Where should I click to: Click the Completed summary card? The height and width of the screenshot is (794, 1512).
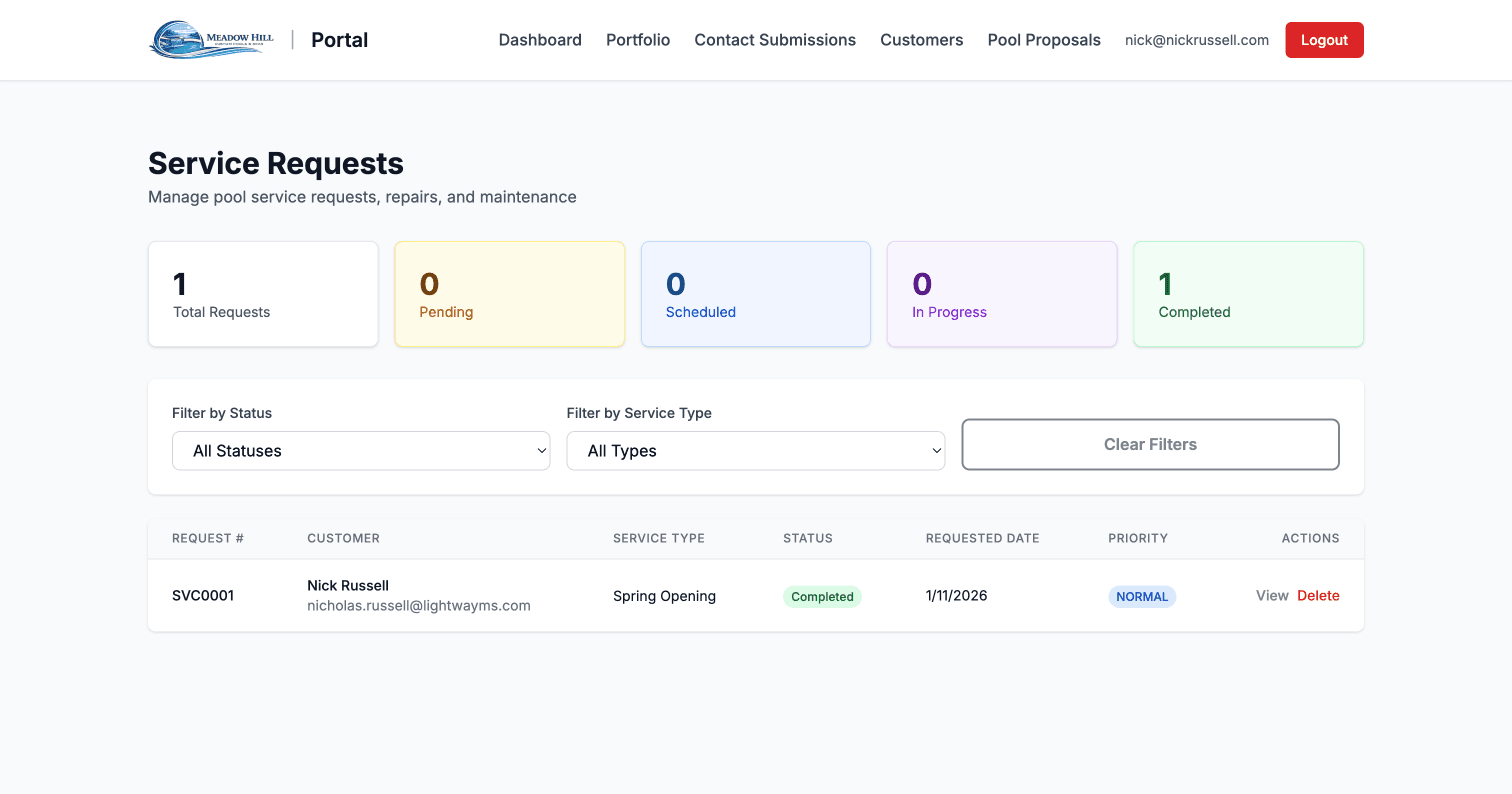click(x=1248, y=293)
